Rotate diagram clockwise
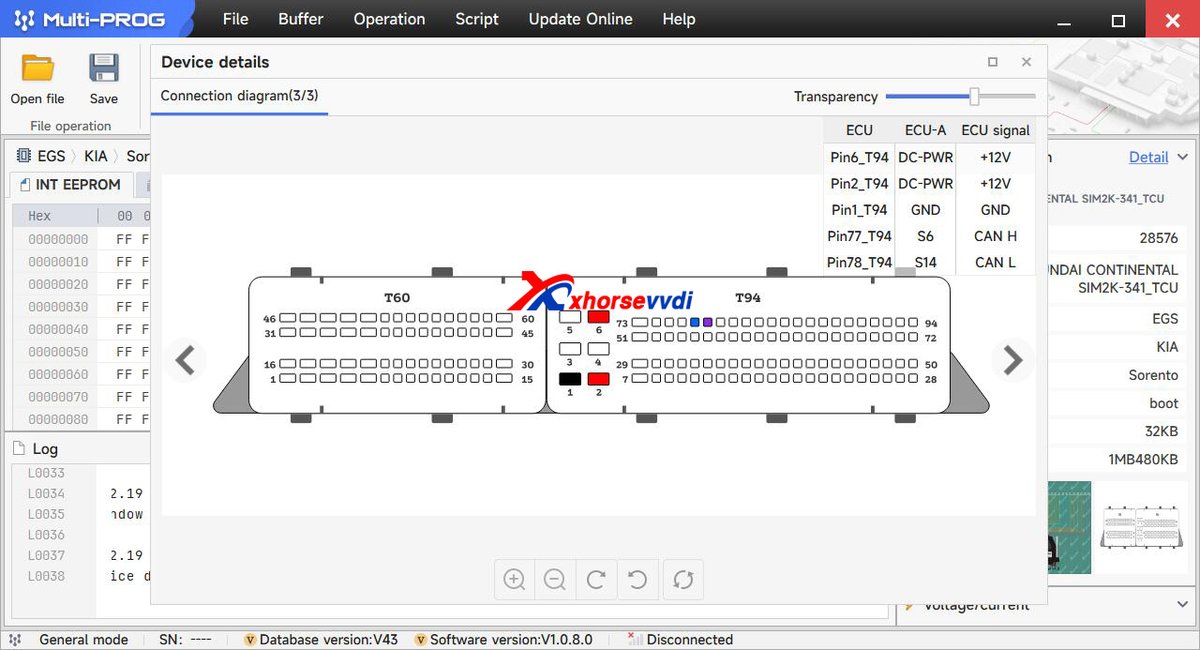1200x650 pixels. [x=596, y=579]
